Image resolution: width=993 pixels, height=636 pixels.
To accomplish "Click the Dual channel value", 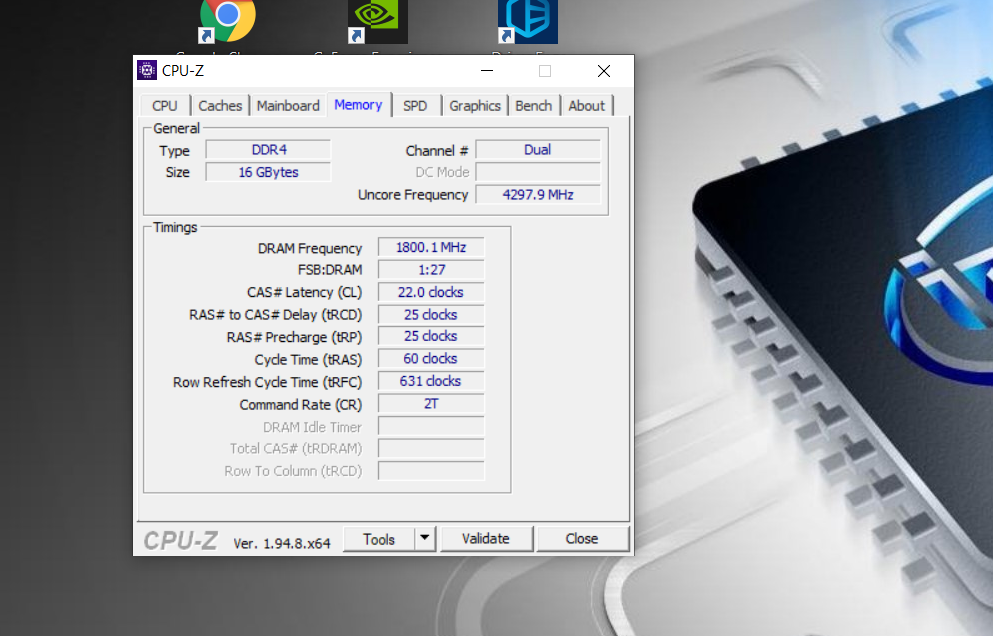I will [x=538, y=149].
